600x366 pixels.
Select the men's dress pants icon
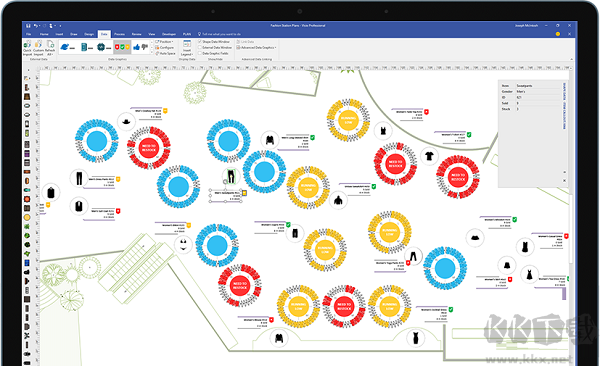(79, 178)
